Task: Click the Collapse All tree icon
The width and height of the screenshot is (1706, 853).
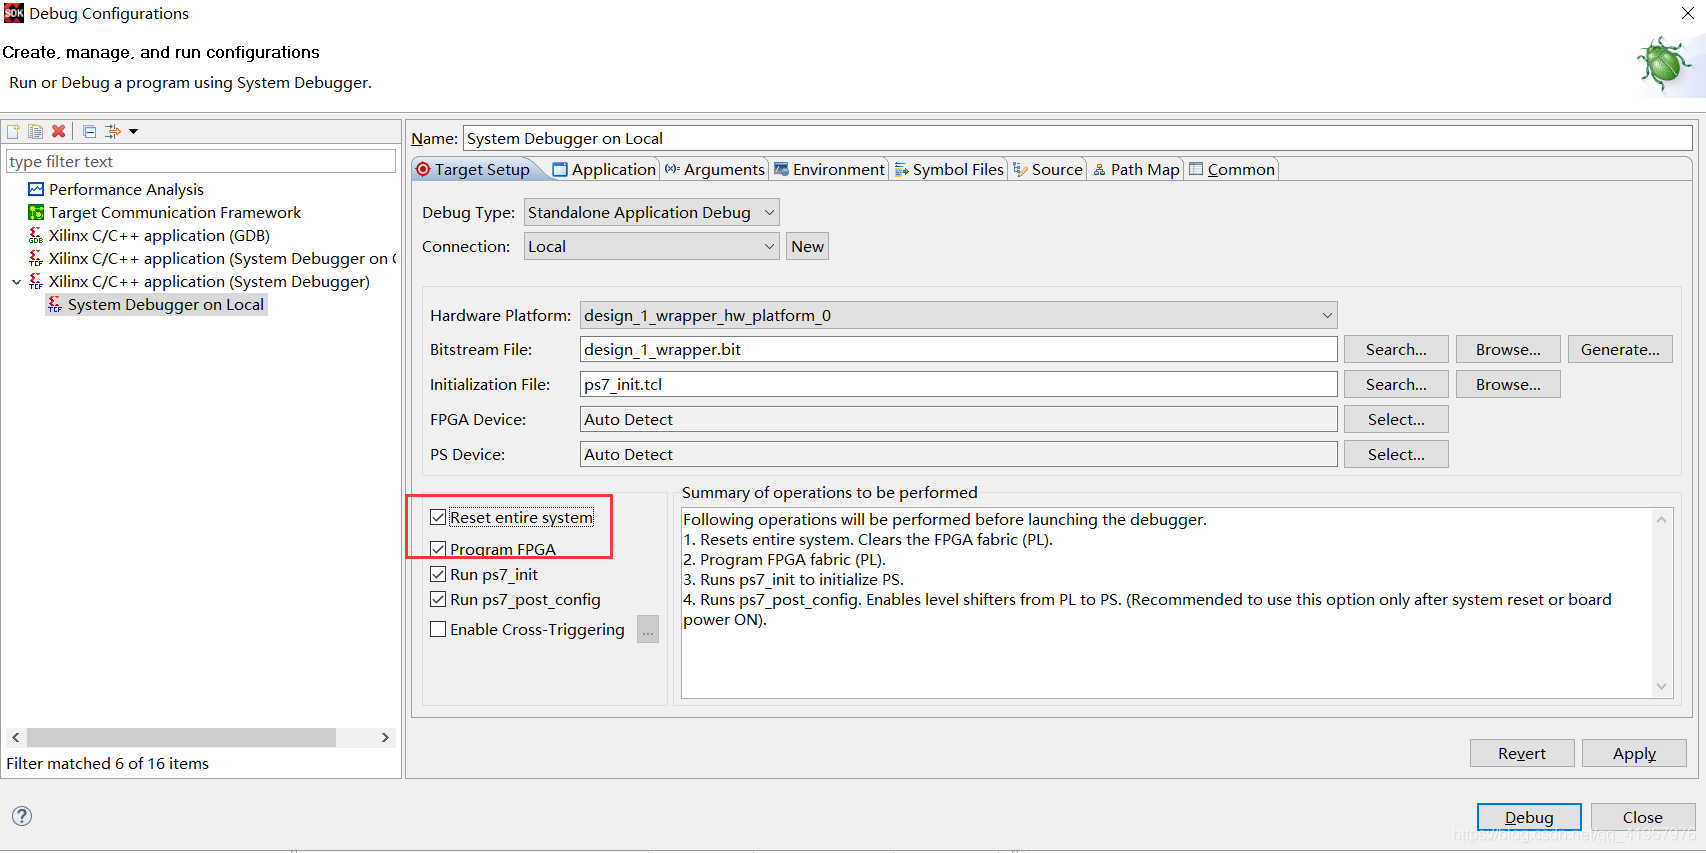Action: pos(89,131)
